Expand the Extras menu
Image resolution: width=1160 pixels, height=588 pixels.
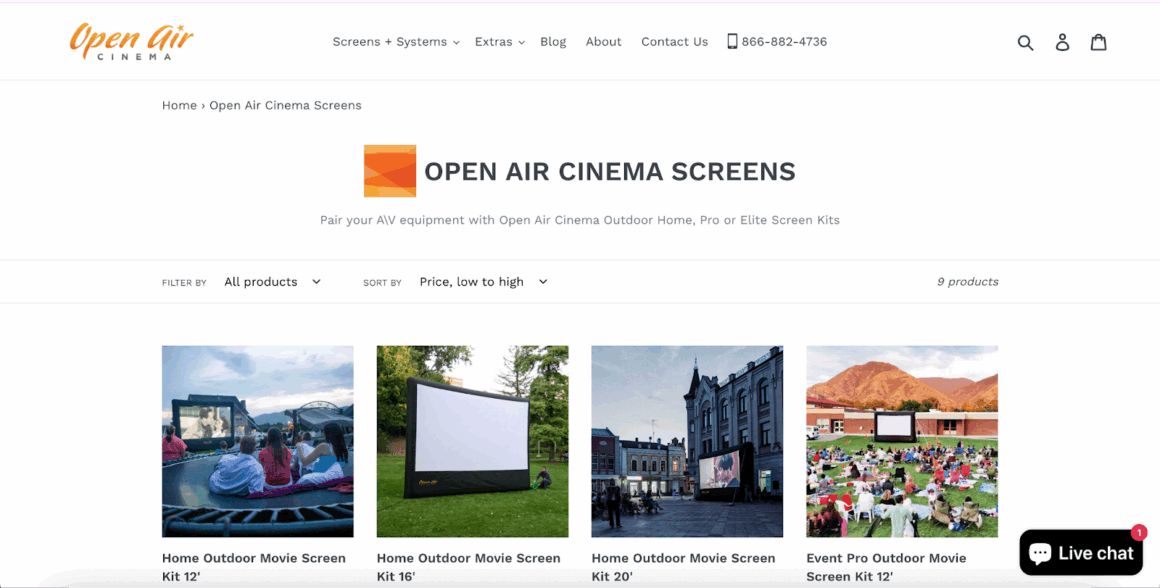[x=499, y=42]
